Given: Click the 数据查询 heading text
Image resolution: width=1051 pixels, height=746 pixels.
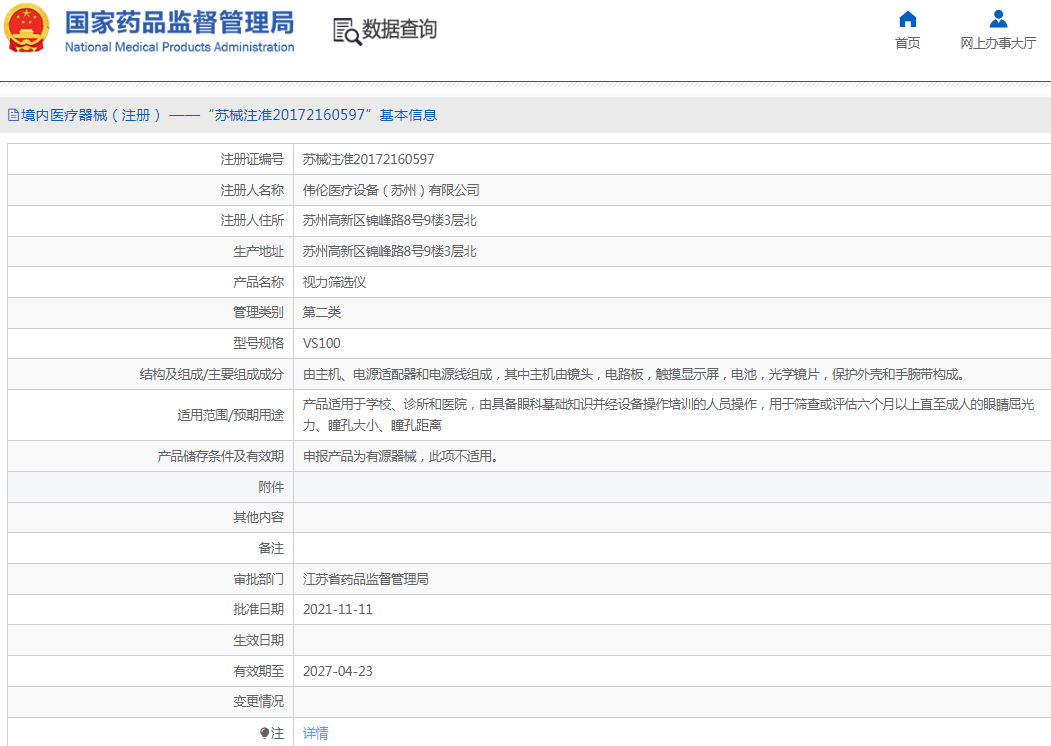Looking at the screenshot, I should (399, 29).
